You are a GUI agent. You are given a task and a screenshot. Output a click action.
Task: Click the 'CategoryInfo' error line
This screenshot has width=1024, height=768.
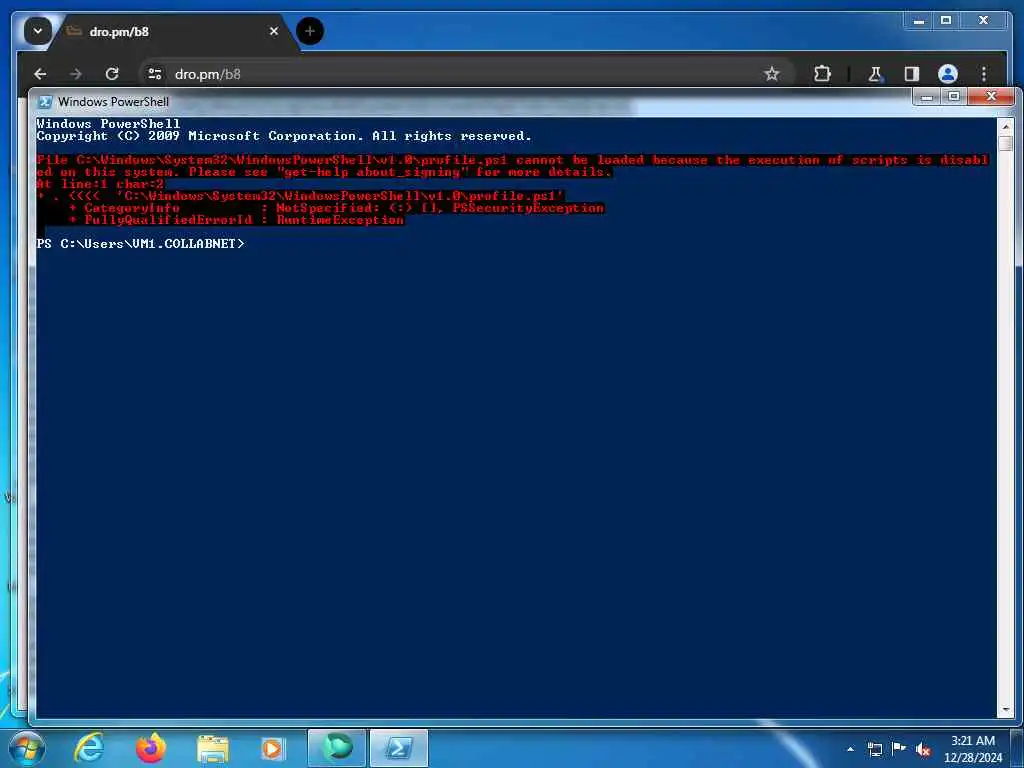[336, 208]
